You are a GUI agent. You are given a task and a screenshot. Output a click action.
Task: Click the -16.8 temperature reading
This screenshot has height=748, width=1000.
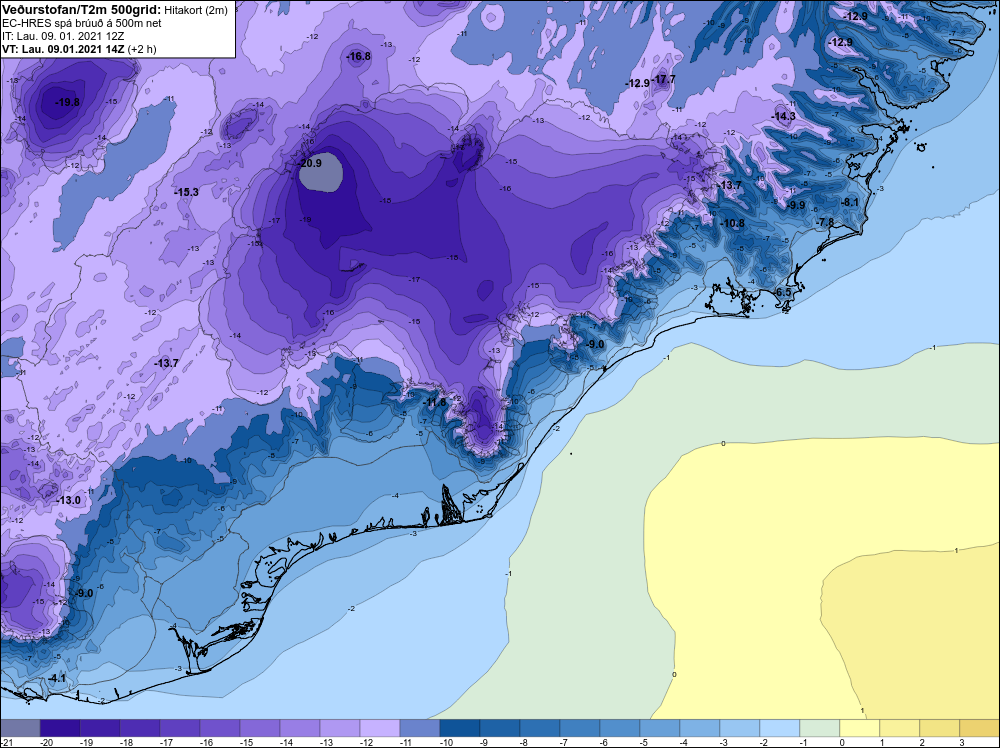[358, 56]
